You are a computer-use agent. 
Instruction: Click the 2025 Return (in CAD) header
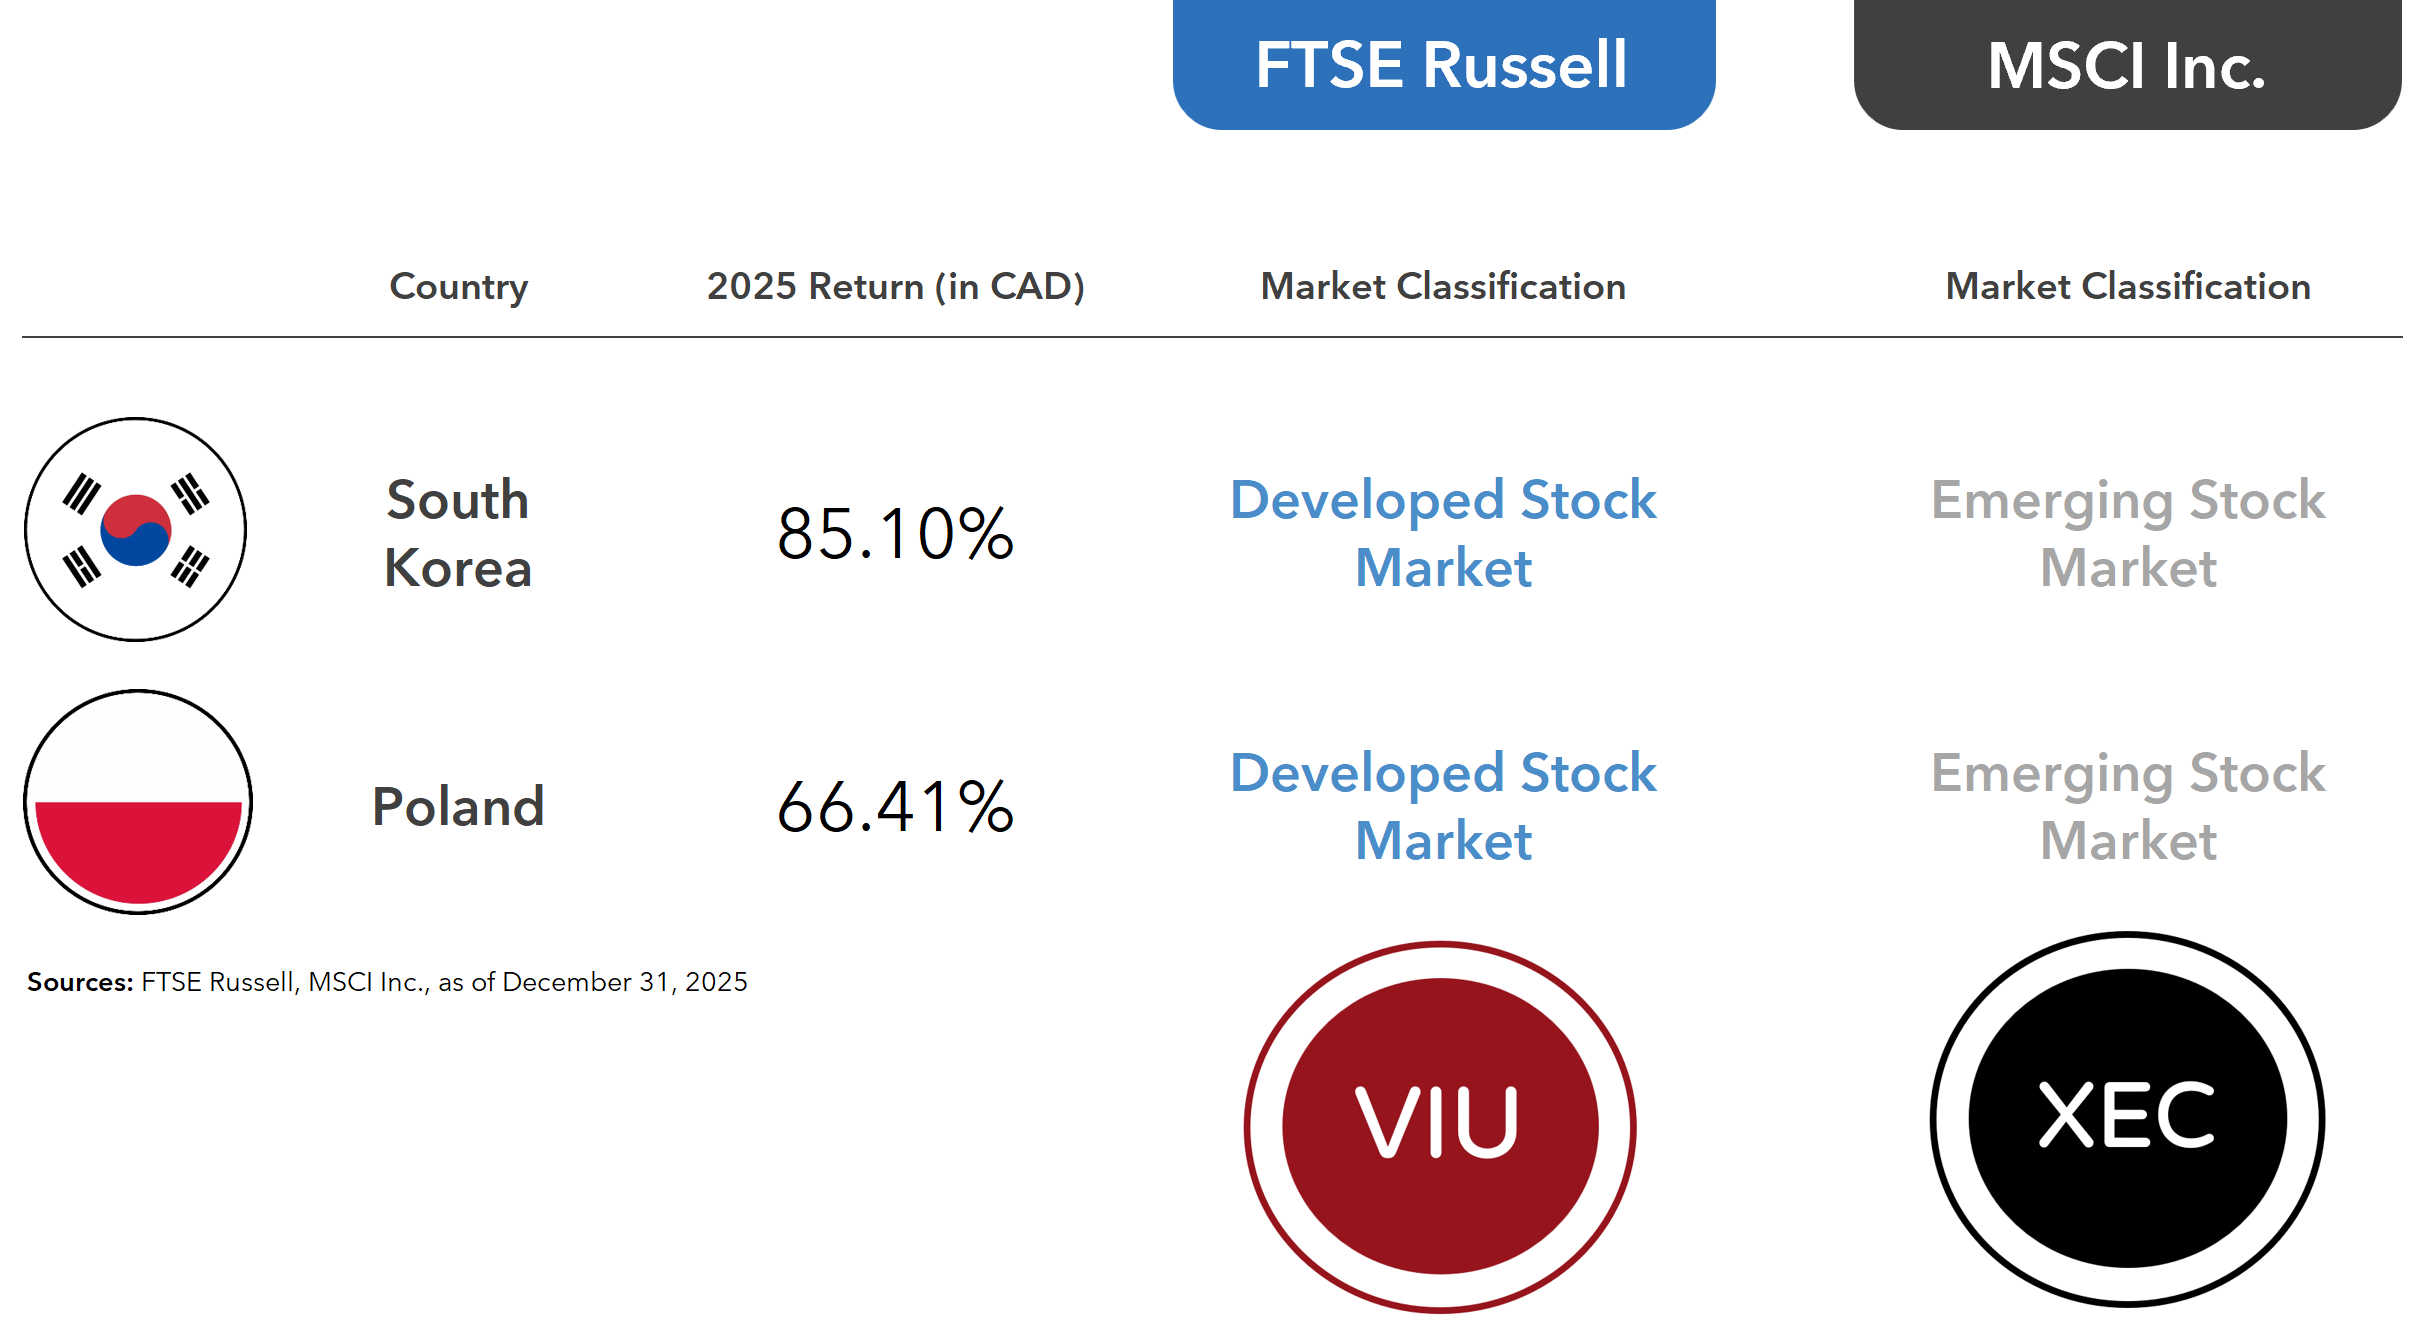pyautogui.click(x=895, y=286)
